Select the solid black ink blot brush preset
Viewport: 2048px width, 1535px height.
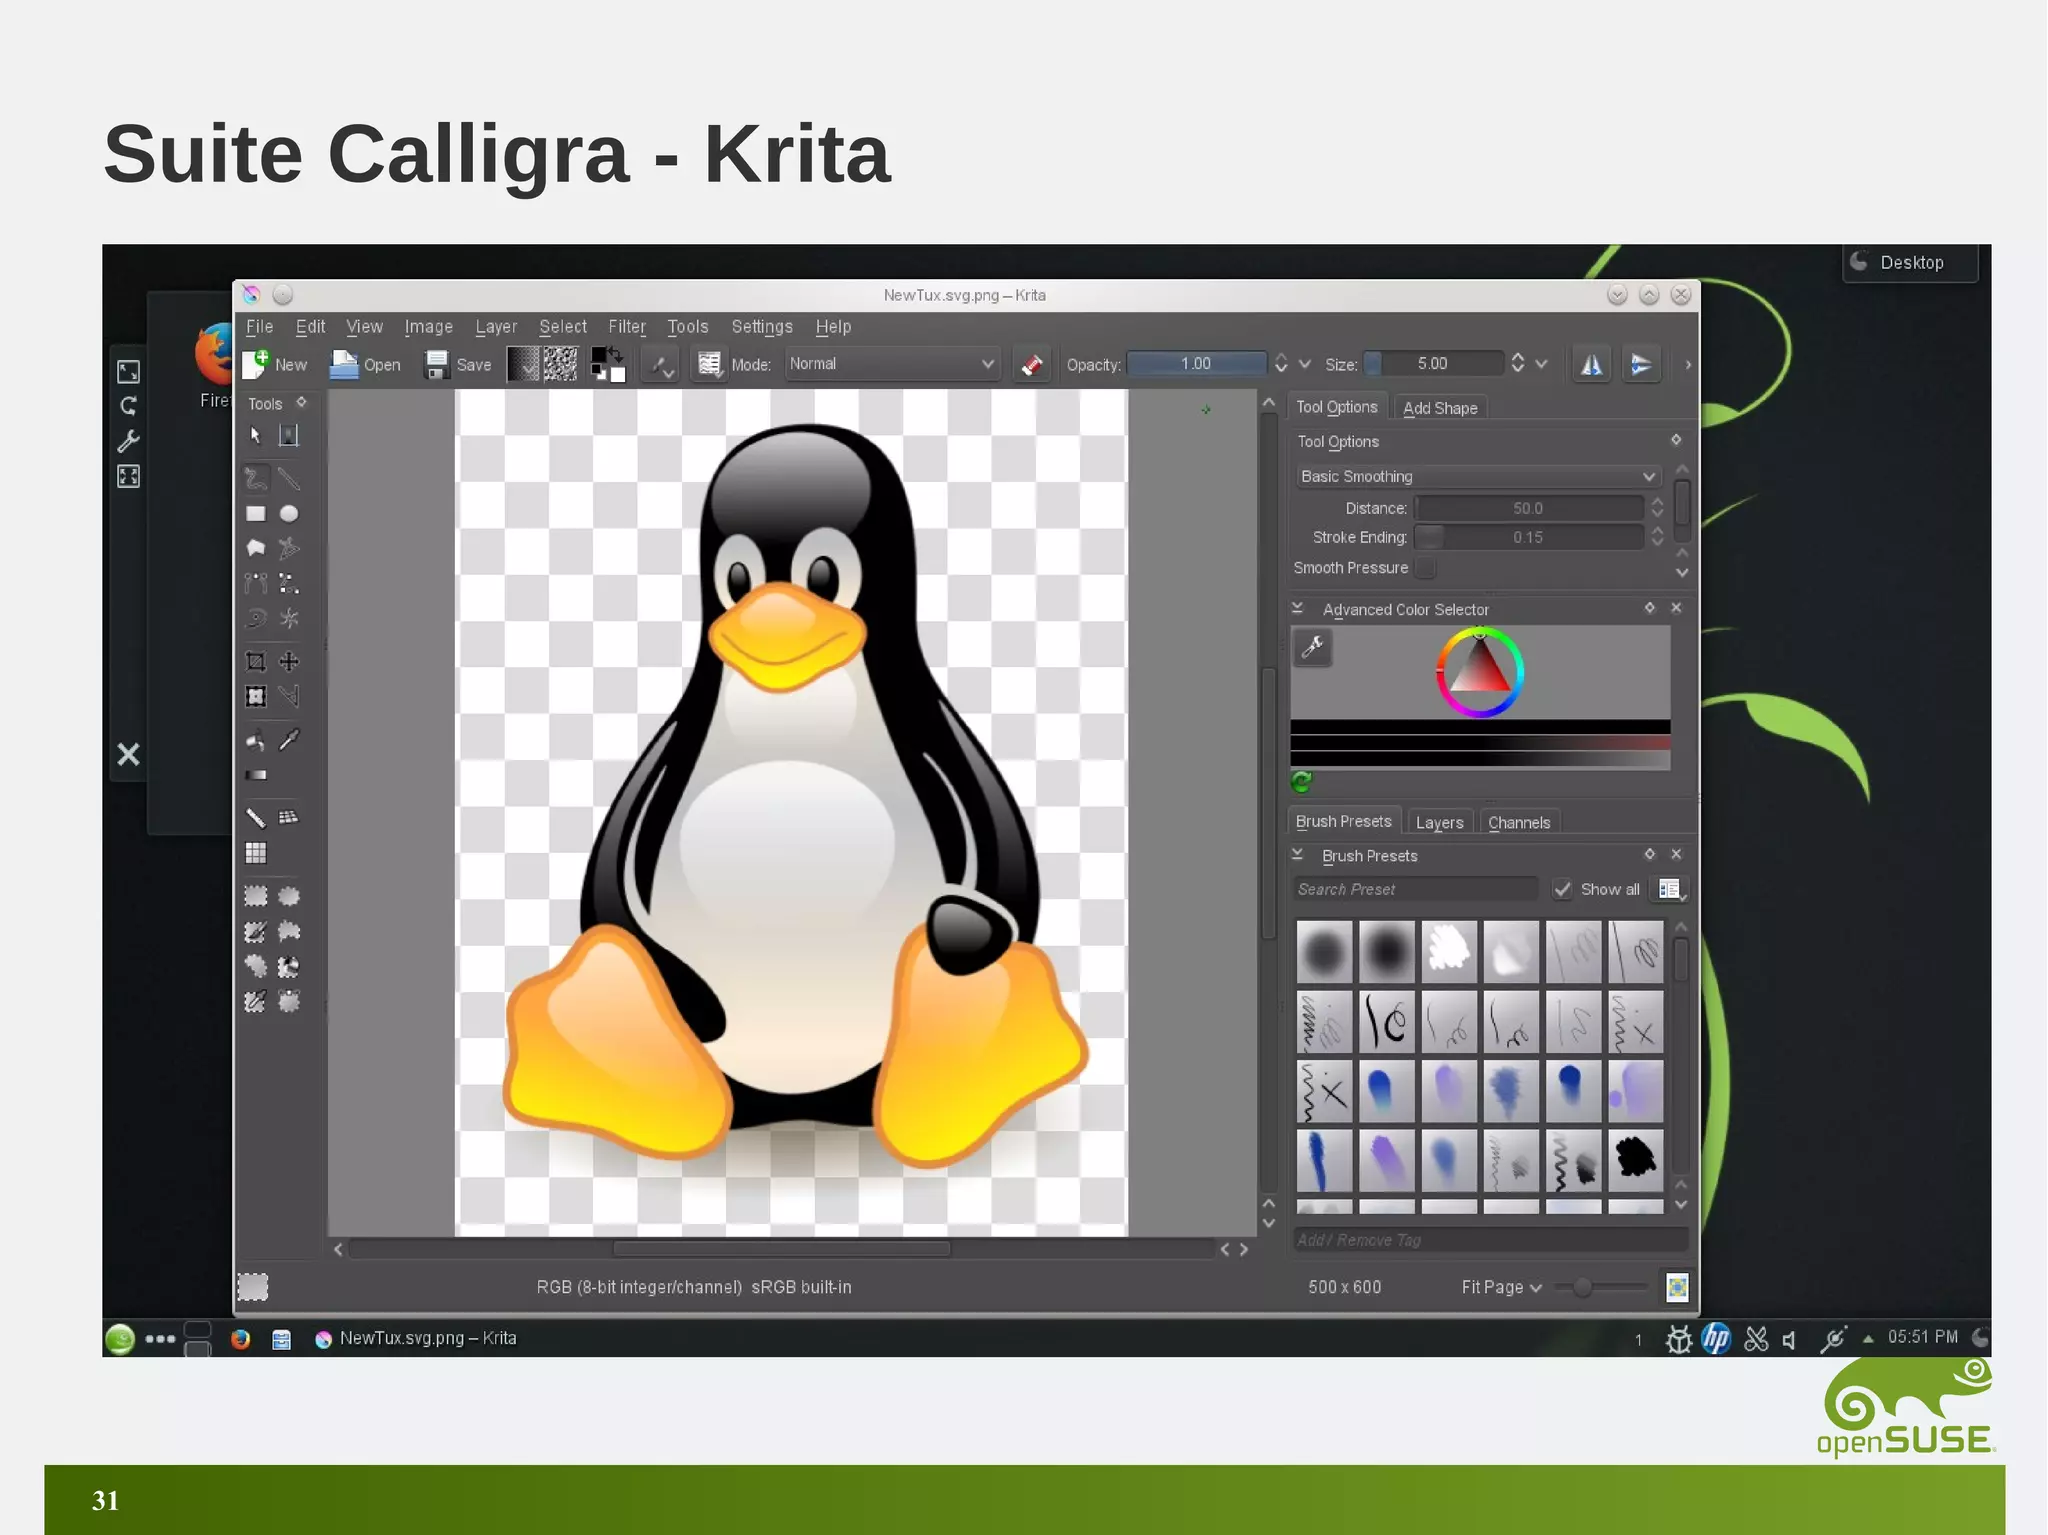[x=1636, y=1160]
